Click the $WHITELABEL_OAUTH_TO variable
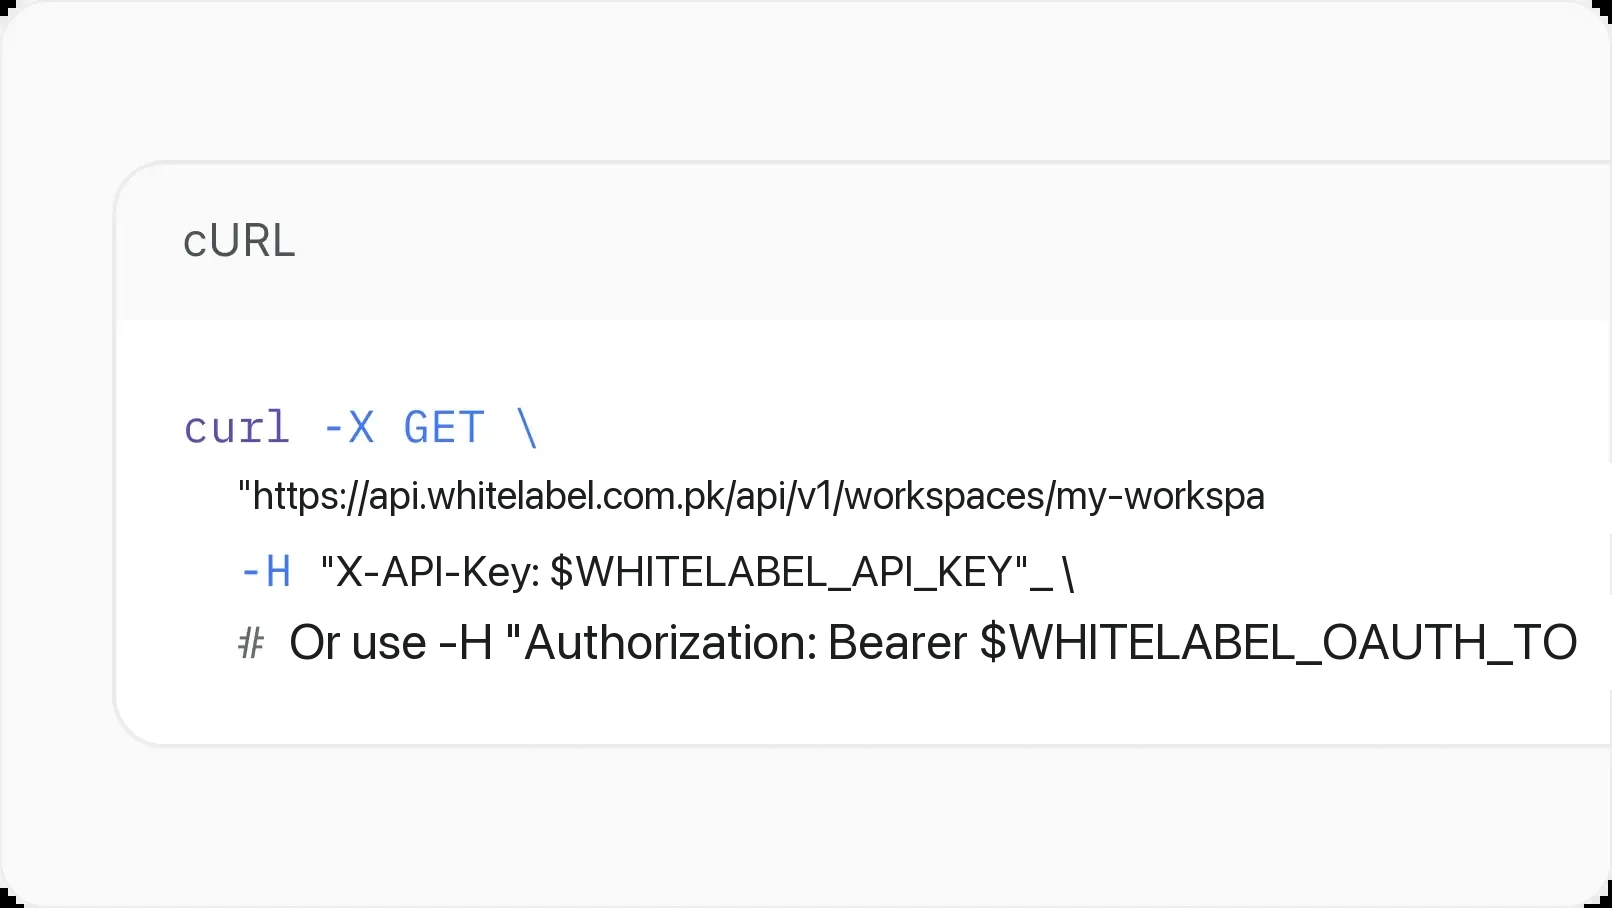Image resolution: width=1612 pixels, height=908 pixels. [x=1278, y=642]
